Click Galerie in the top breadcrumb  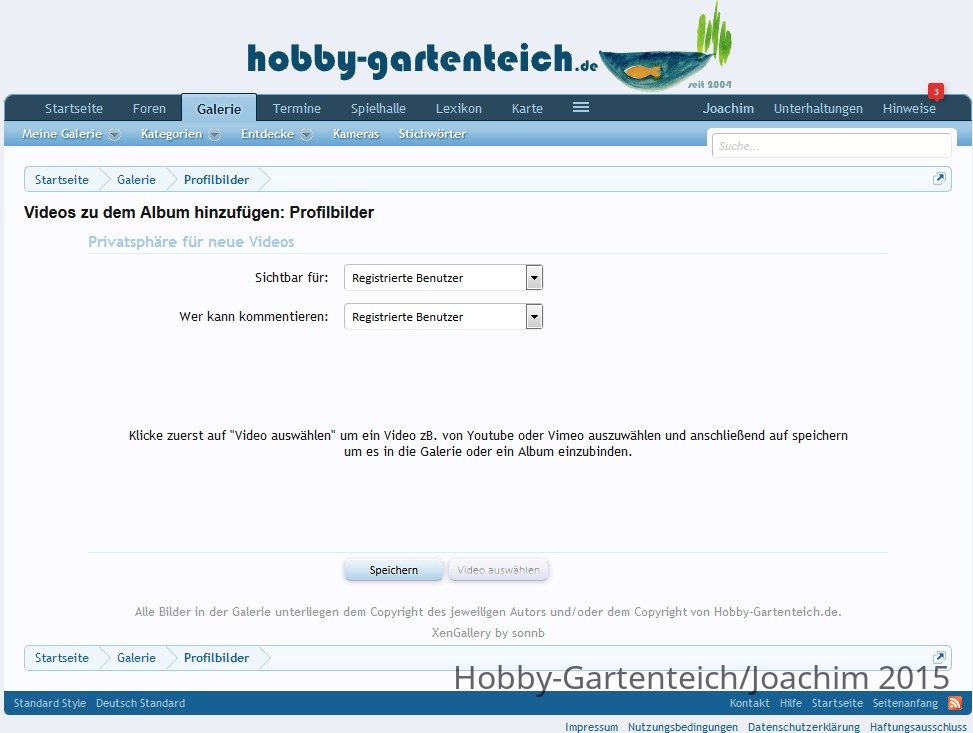136,179
